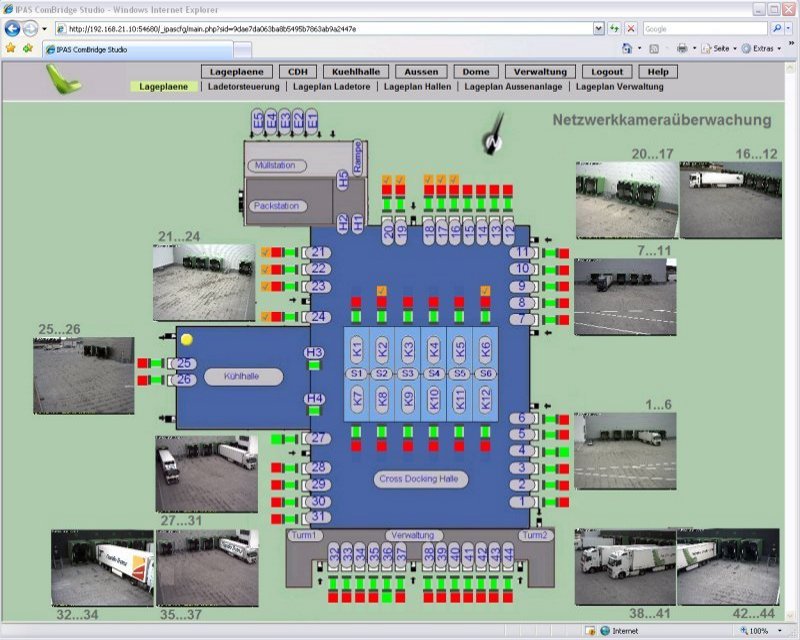800x640 pixels.
Task: Open the Extras dropdown menu
Action: point(766,48)
